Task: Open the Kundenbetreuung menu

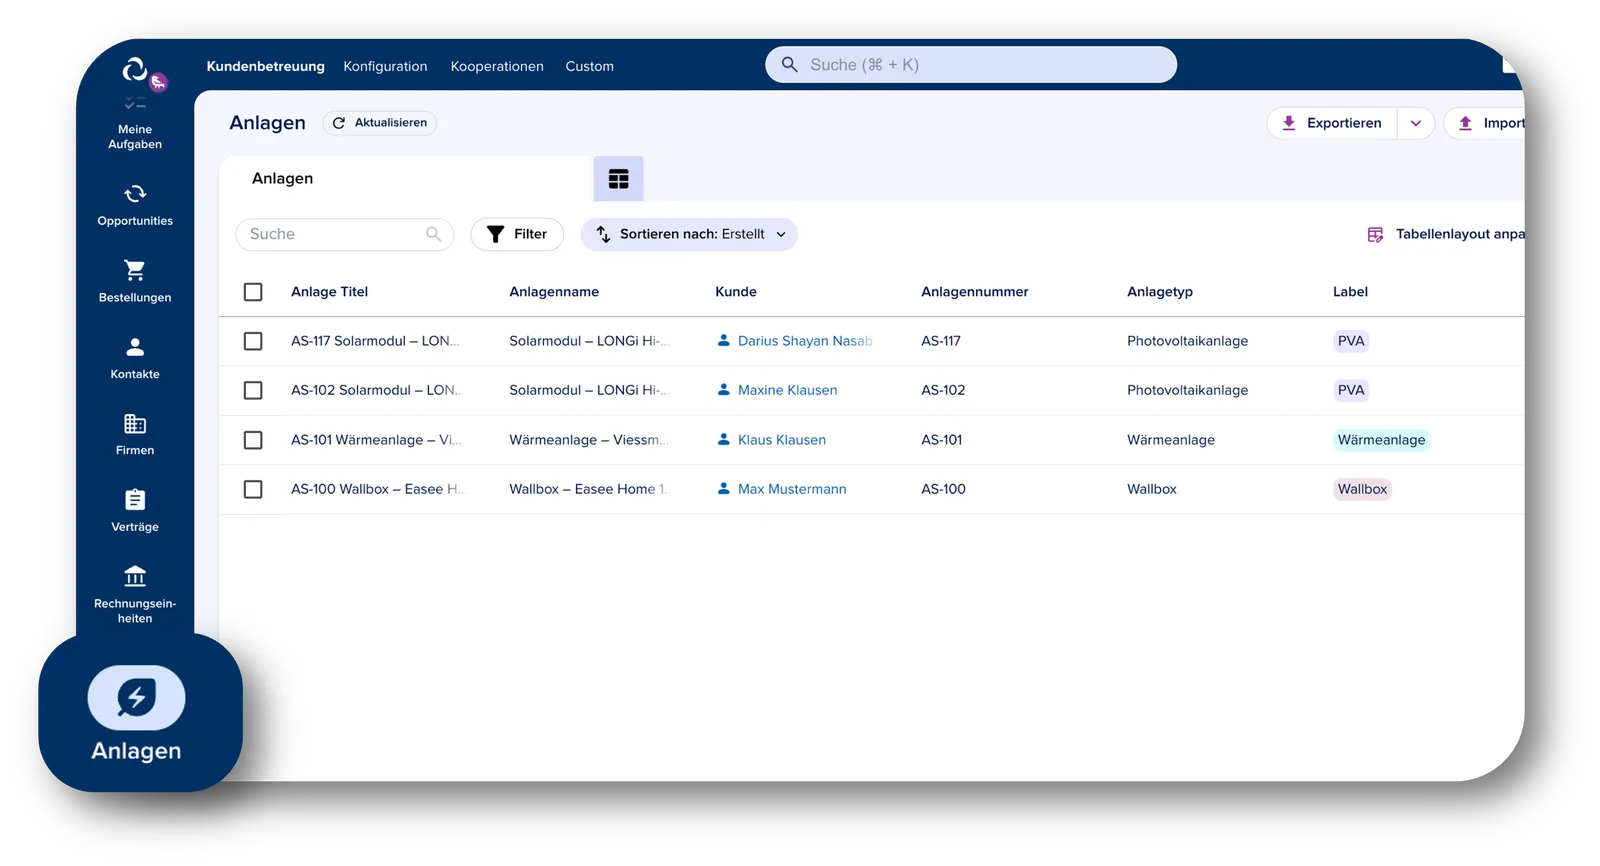Action: pyautogui.click(x=266, y=66)
